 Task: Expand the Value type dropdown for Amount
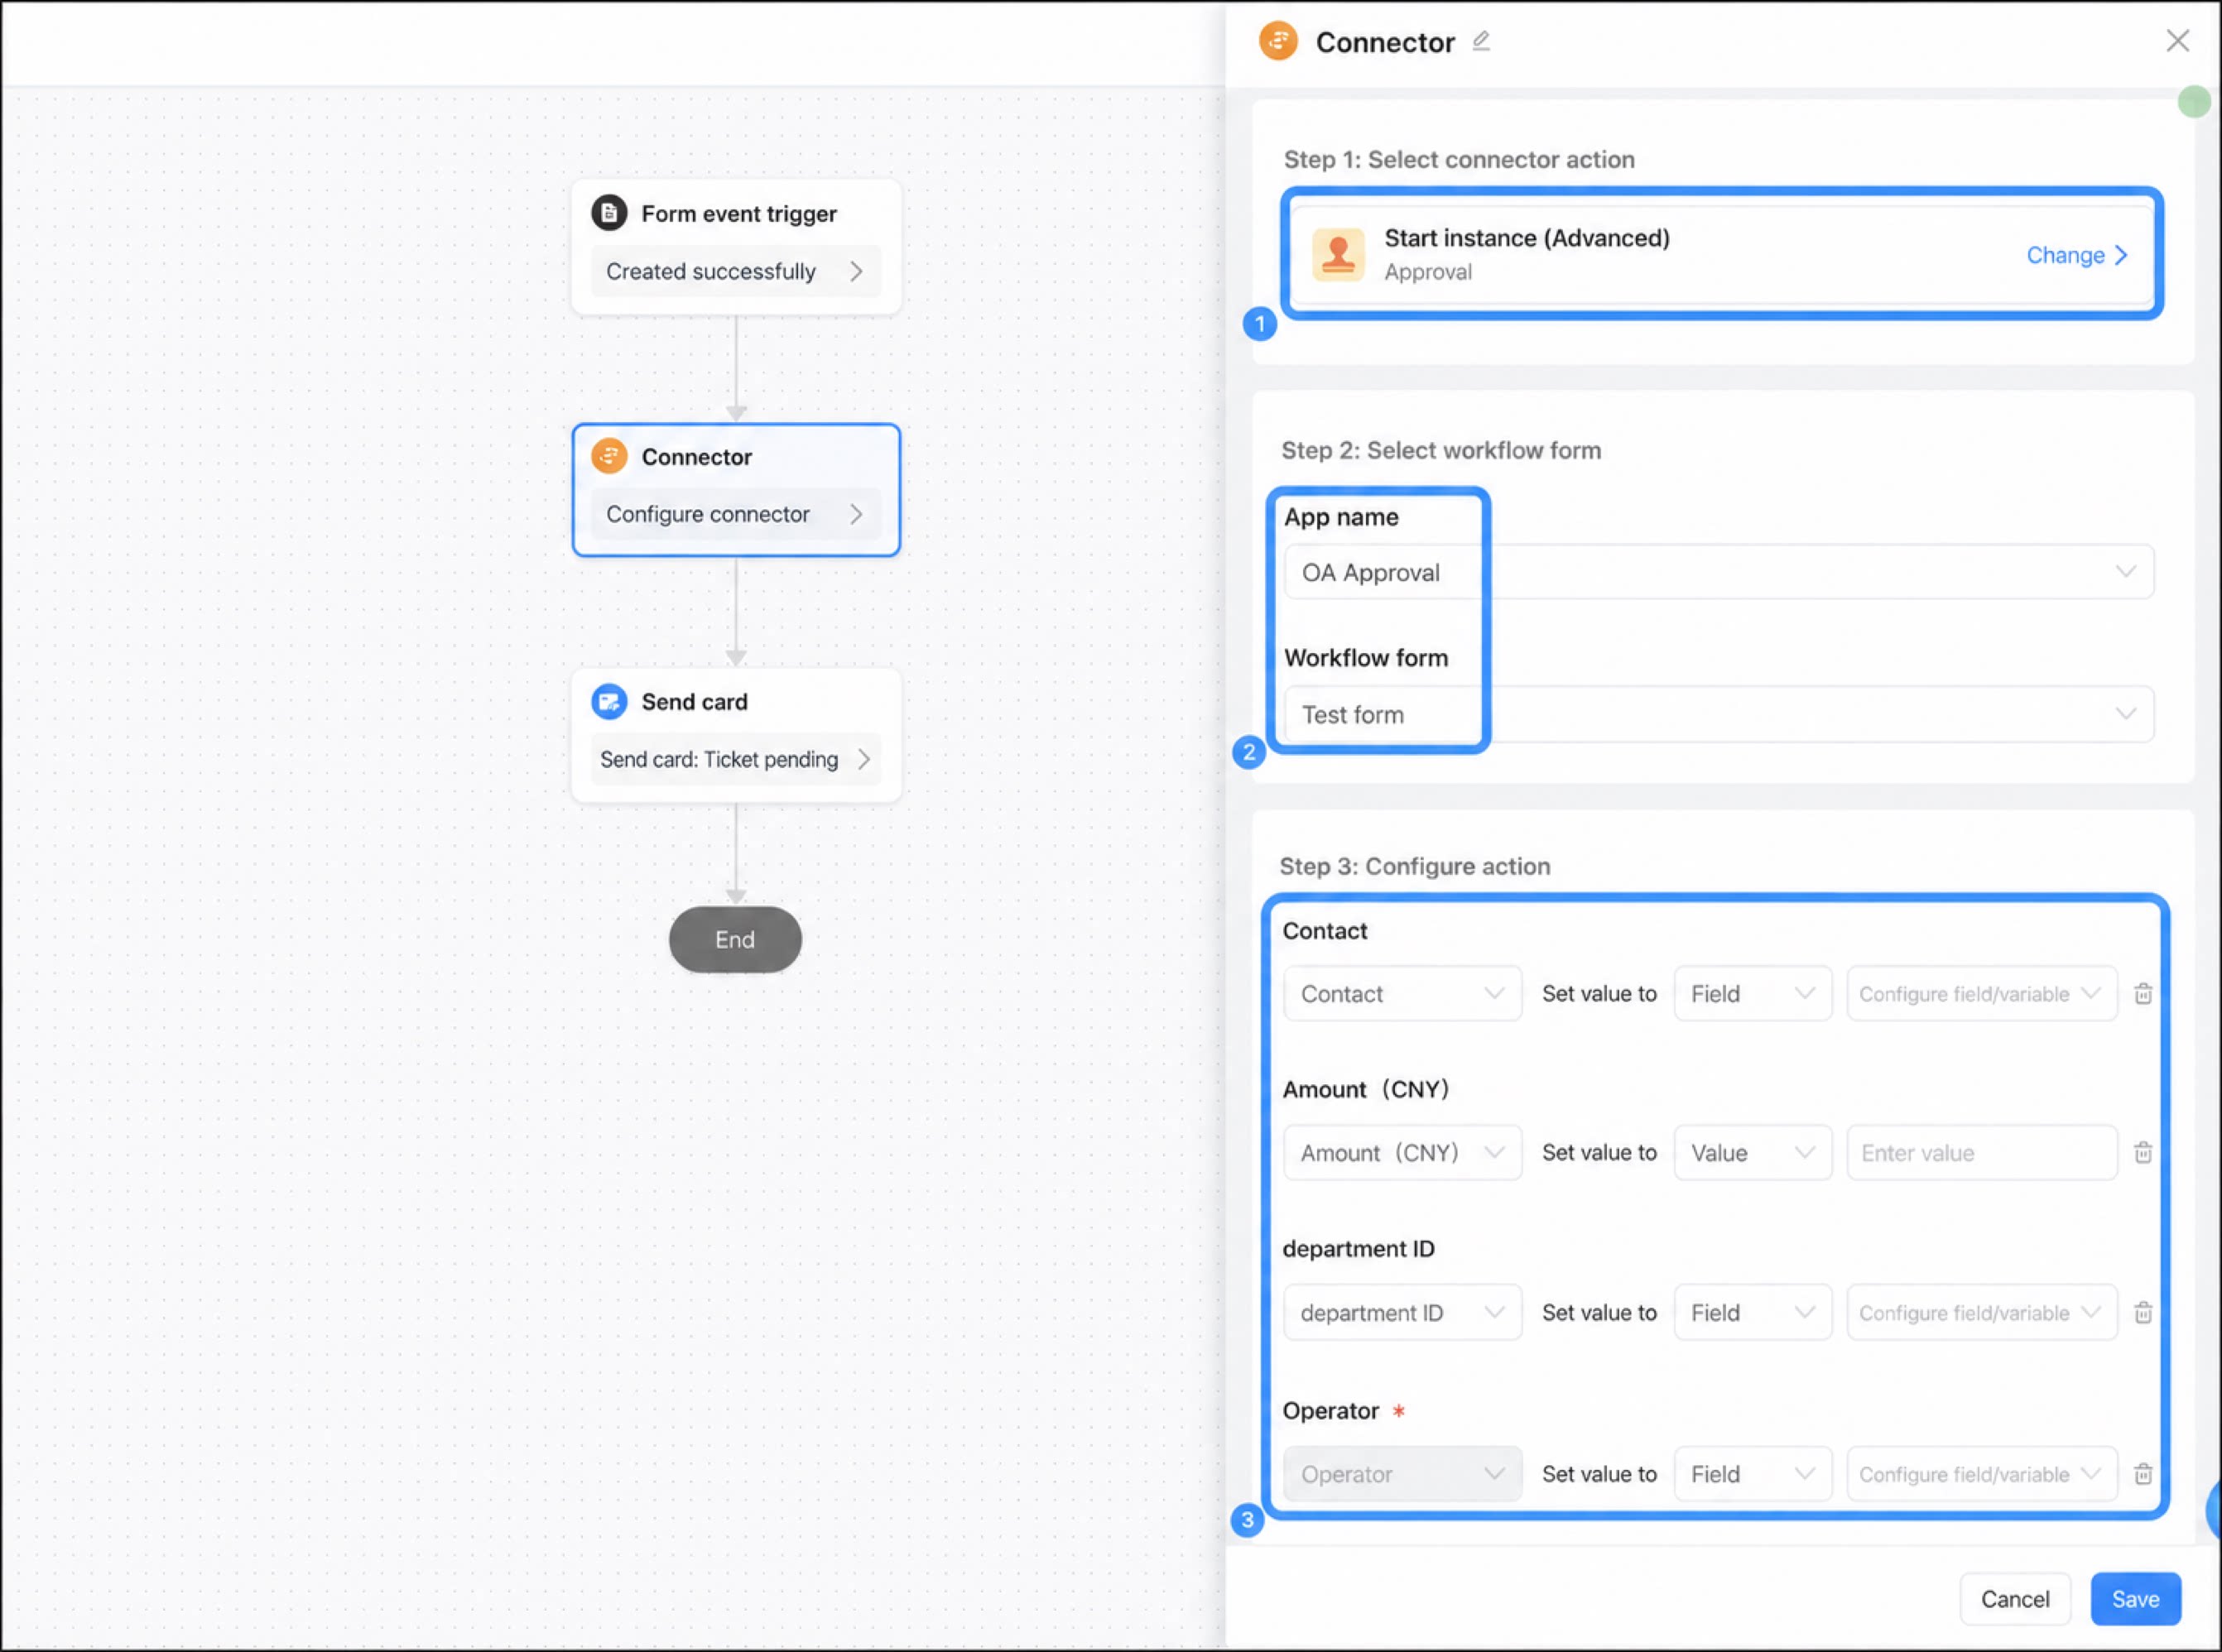point(1752,1153)
